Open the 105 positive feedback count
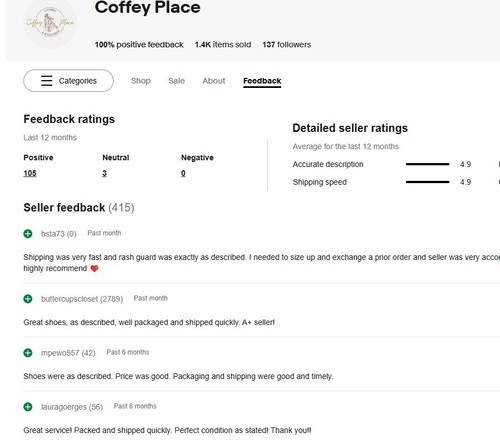 [30, 173]
